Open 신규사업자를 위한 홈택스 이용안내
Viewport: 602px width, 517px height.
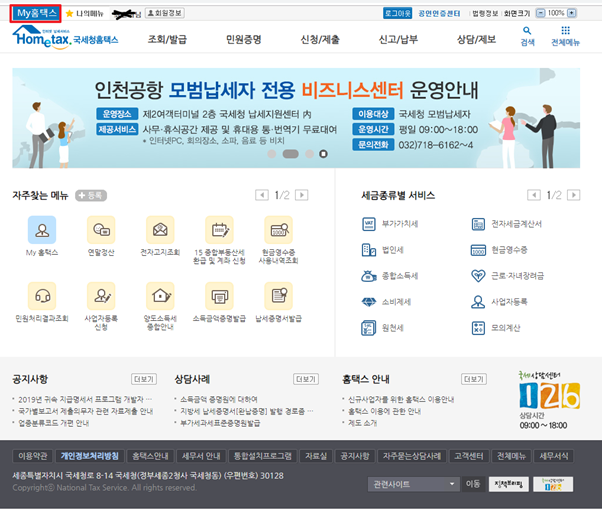coord(401,400)
